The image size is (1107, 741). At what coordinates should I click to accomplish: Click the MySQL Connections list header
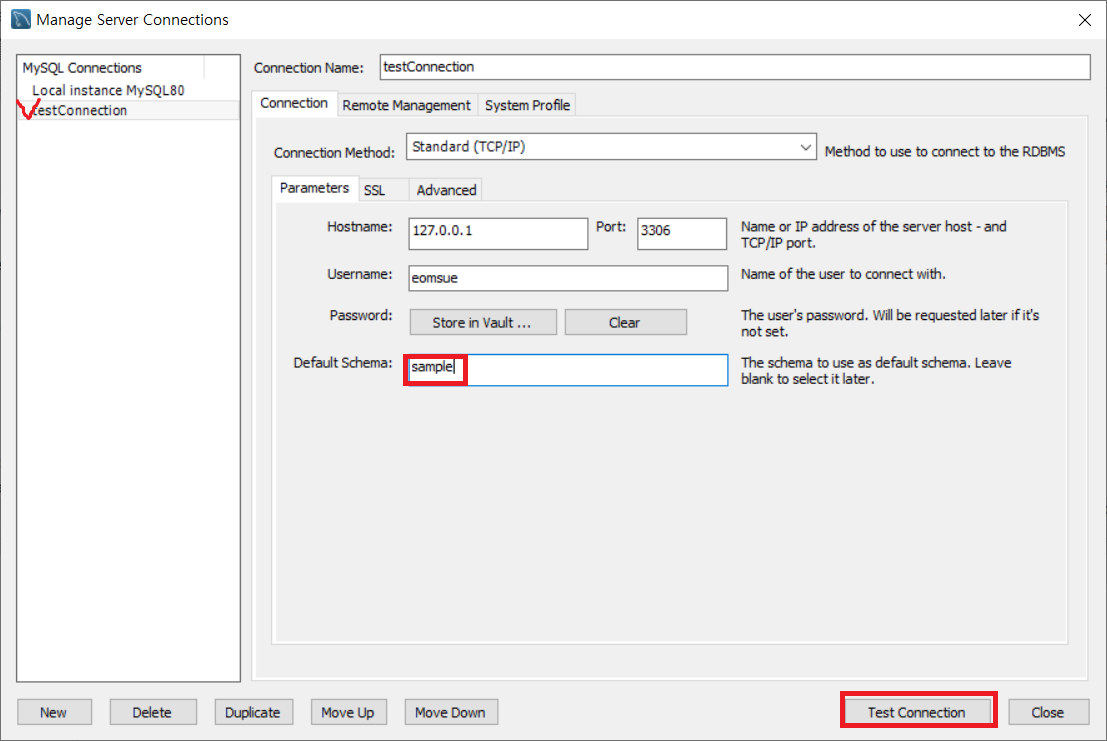coord(111,68)
